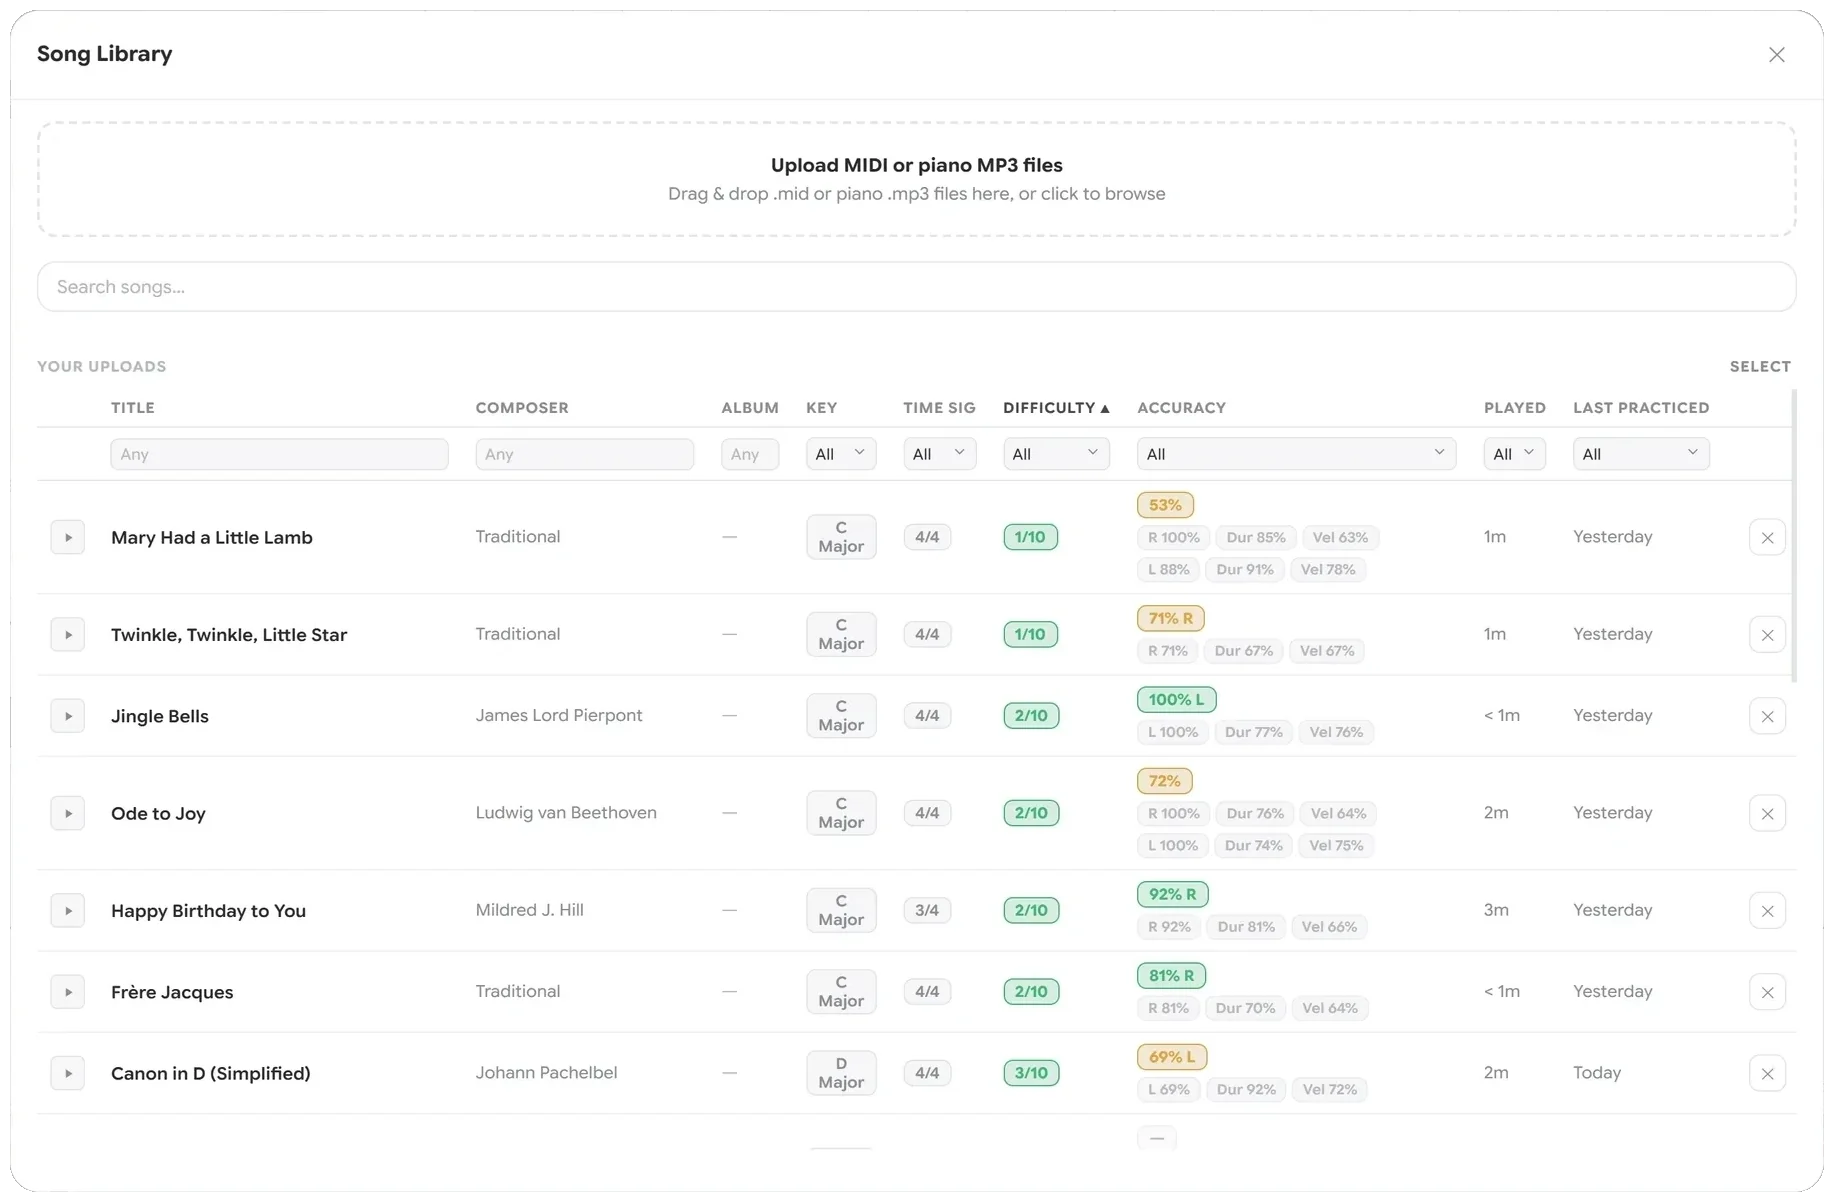This screenshot has width=1834, height=1202.
Task: Remove Ode to Joy from library
Action: click(1767, 813)
